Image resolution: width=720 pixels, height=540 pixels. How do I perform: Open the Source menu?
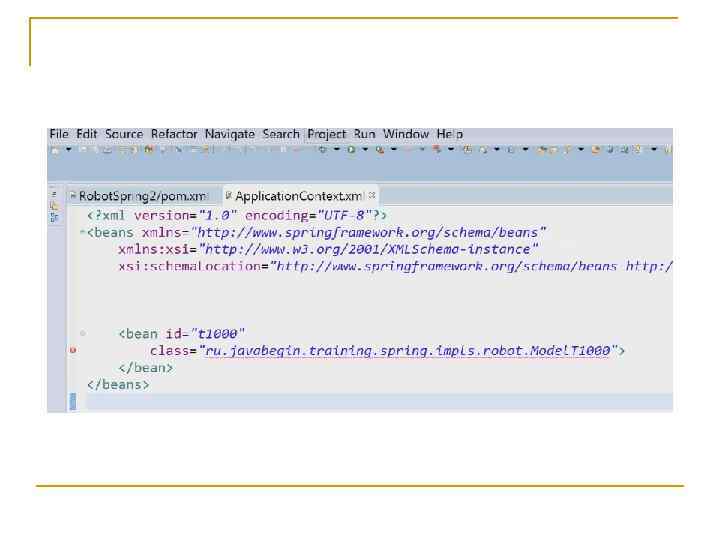pyautogui.click(x=124, y=134)
